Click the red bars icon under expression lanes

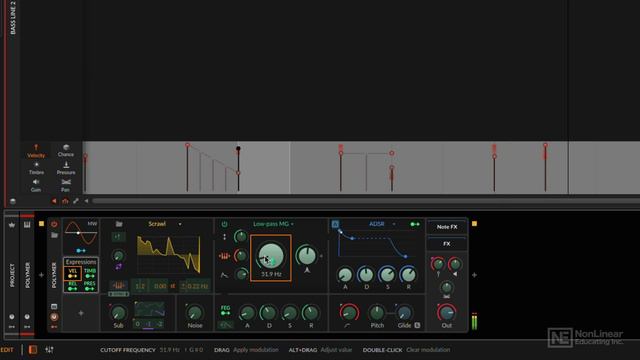point(65,201)
